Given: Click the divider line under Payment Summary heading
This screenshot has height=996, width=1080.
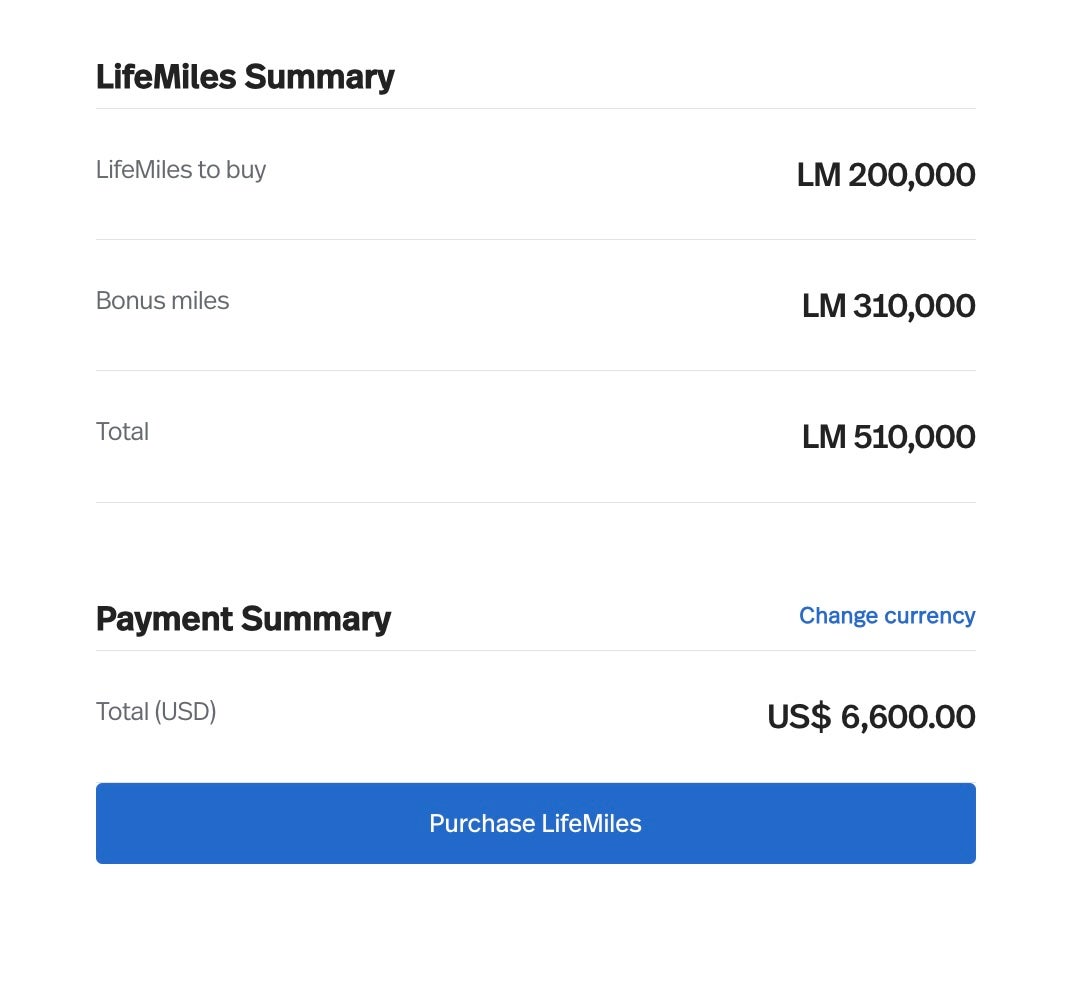Looking at the screenshot, I should pyautogui.click(x=535, y=650).
